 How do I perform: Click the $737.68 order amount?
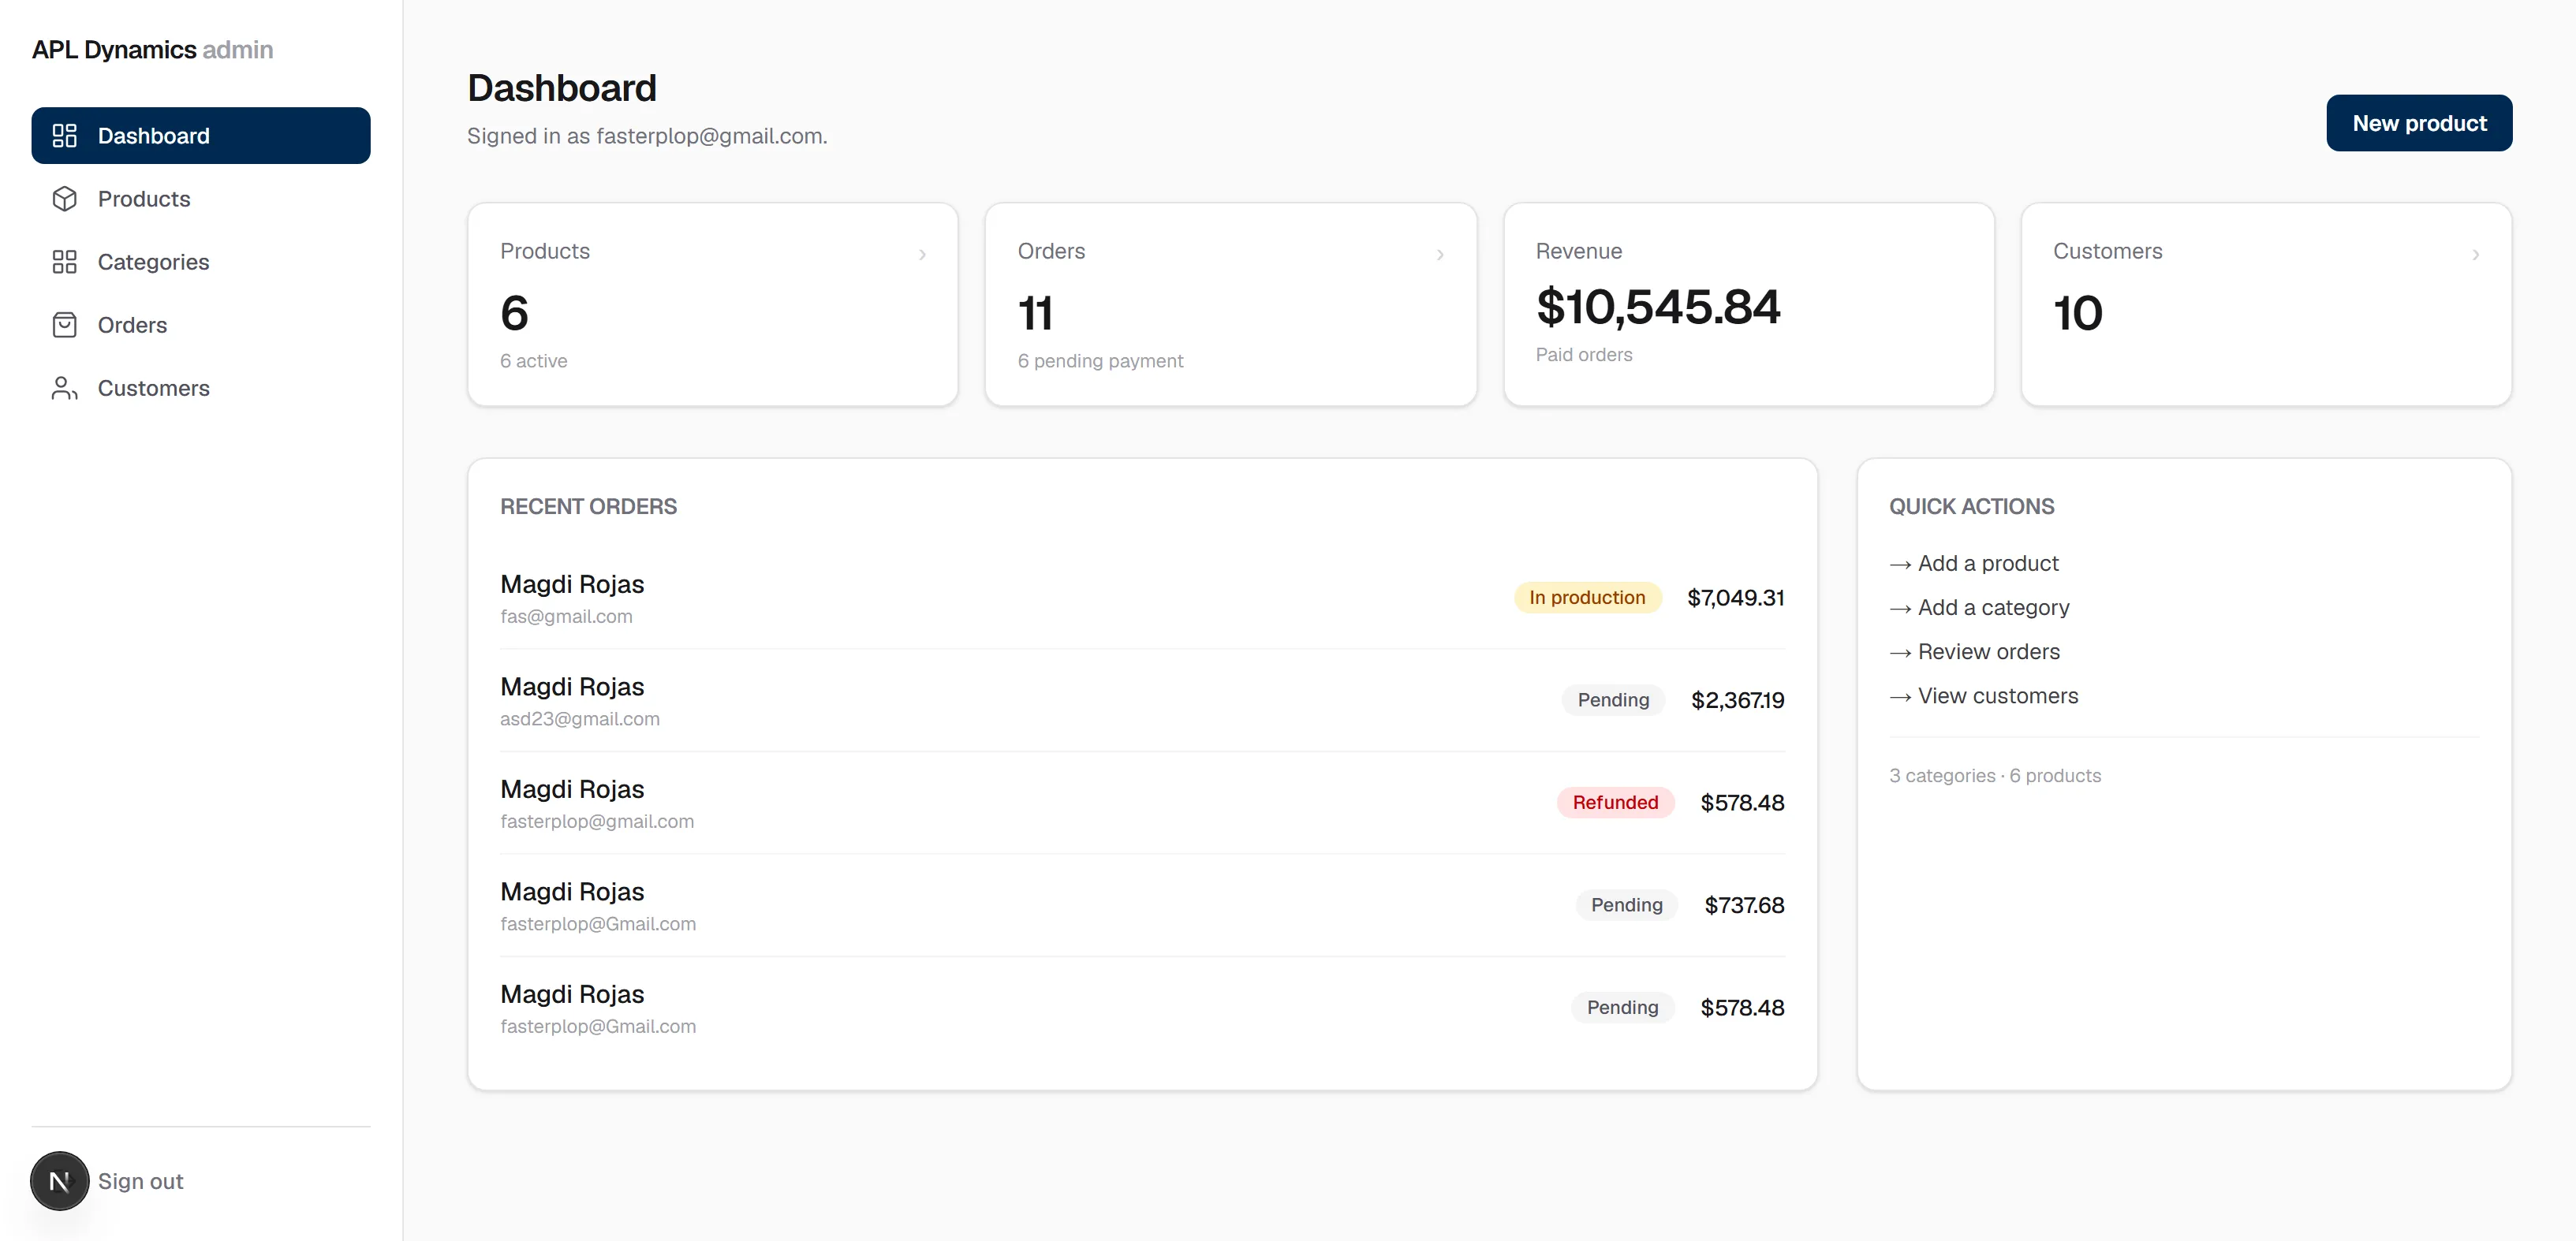click(1744, 905)
